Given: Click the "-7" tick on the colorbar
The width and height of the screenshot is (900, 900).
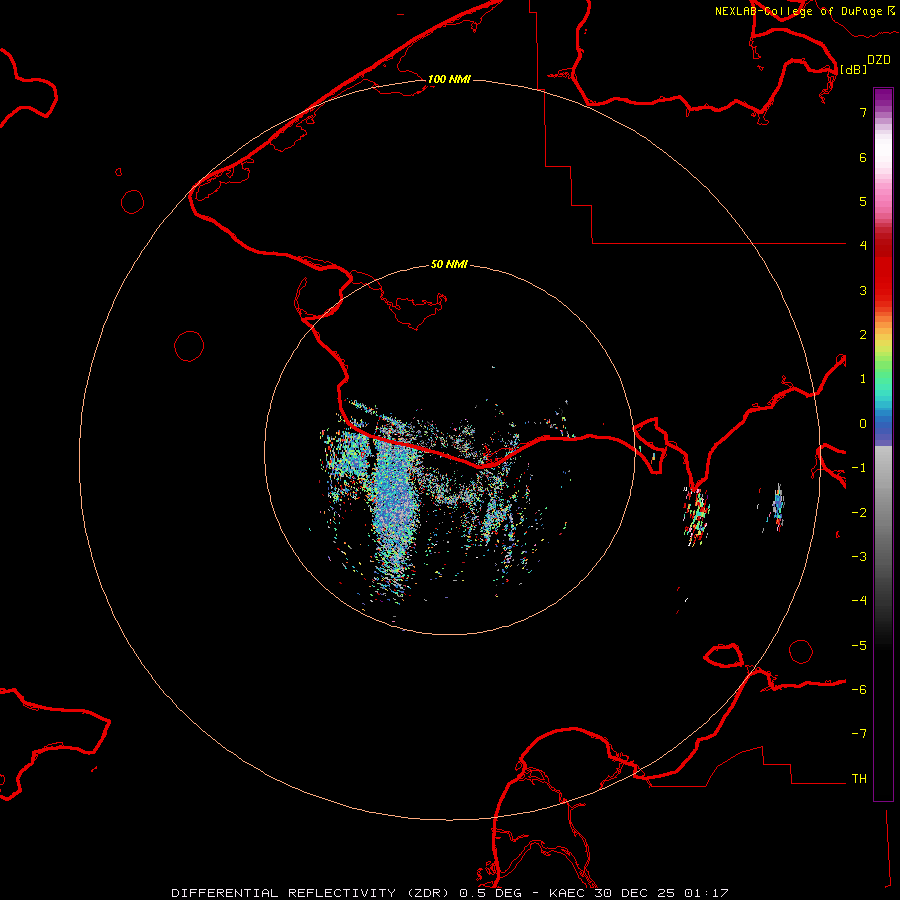Looking at the screenshot, I should click(x=859, y=734).
